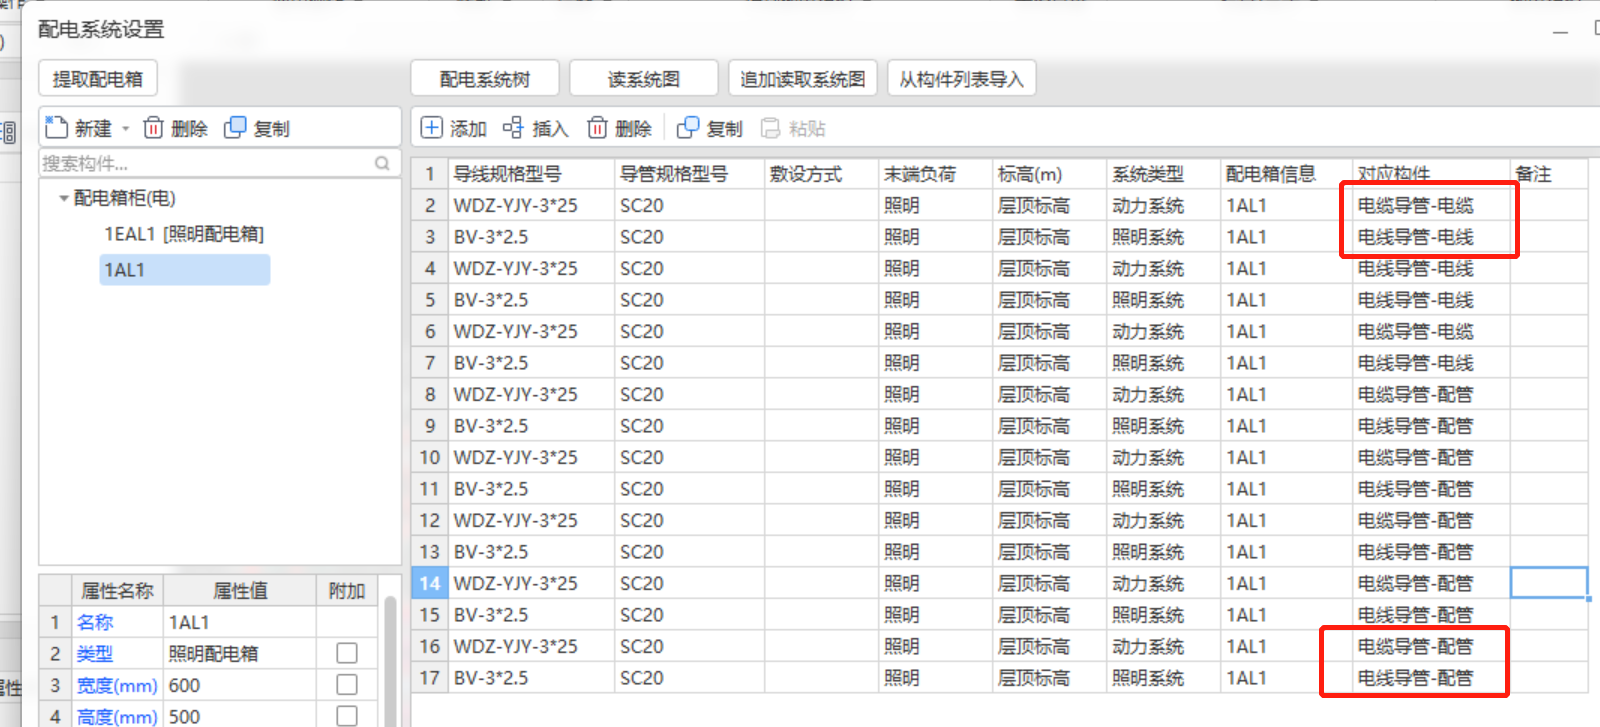Click the 提取配电箱 button
Image resolution: width=1600 pixels, height=727 pixels.
tap(98, 79)
